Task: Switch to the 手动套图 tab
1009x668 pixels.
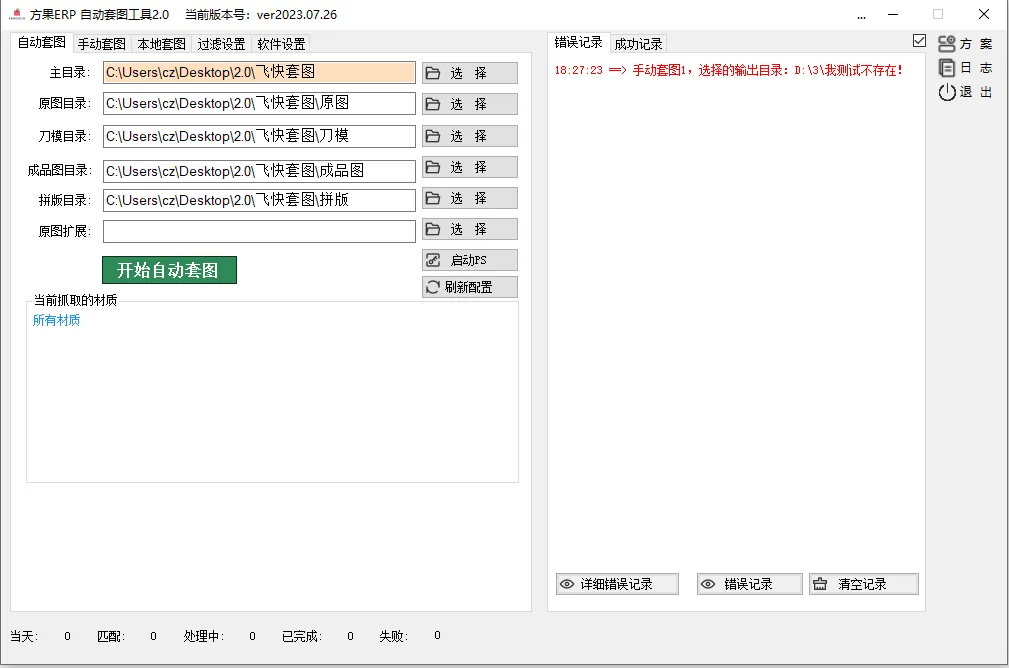Action: 102,44
